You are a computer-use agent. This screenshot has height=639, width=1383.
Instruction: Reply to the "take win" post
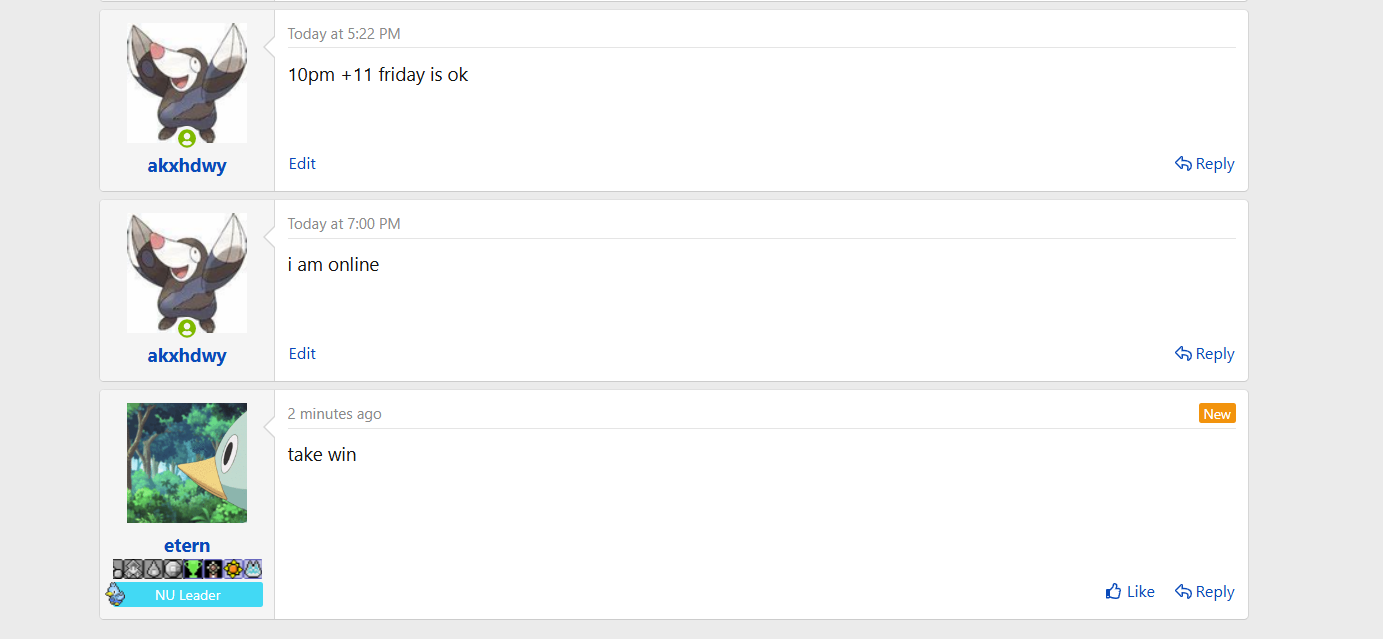point(1205,592)
